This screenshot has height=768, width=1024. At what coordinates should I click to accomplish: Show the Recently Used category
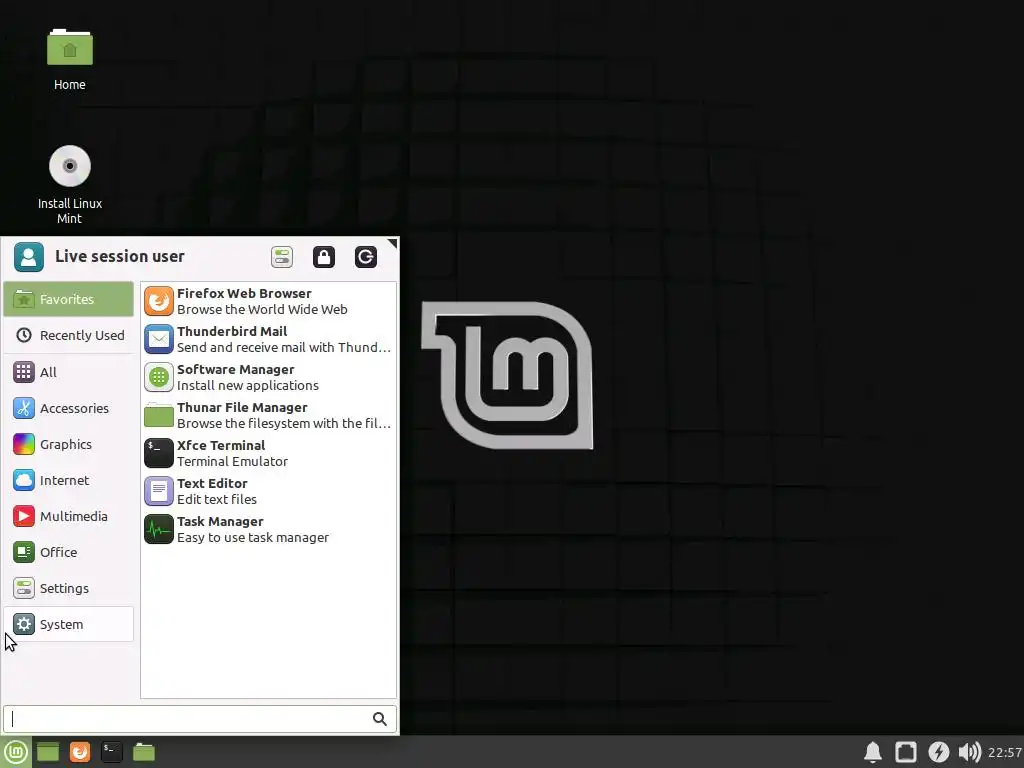point(69,335)
